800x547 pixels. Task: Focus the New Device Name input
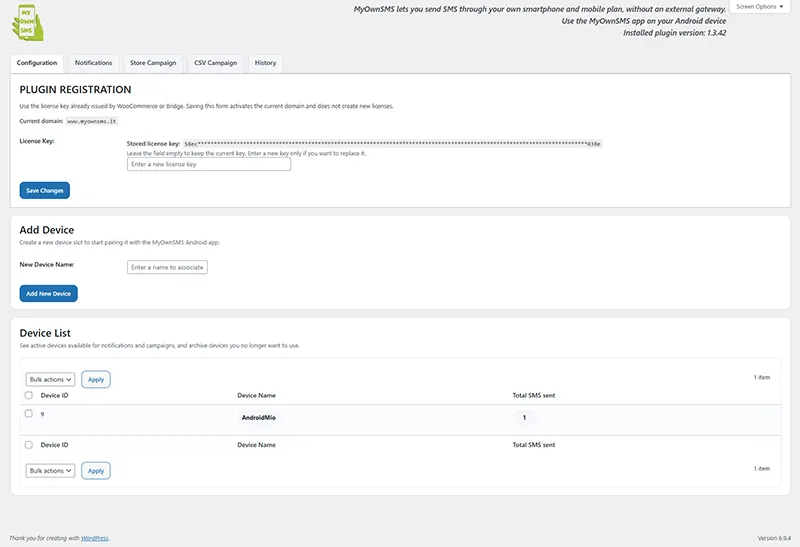(167, 267)
